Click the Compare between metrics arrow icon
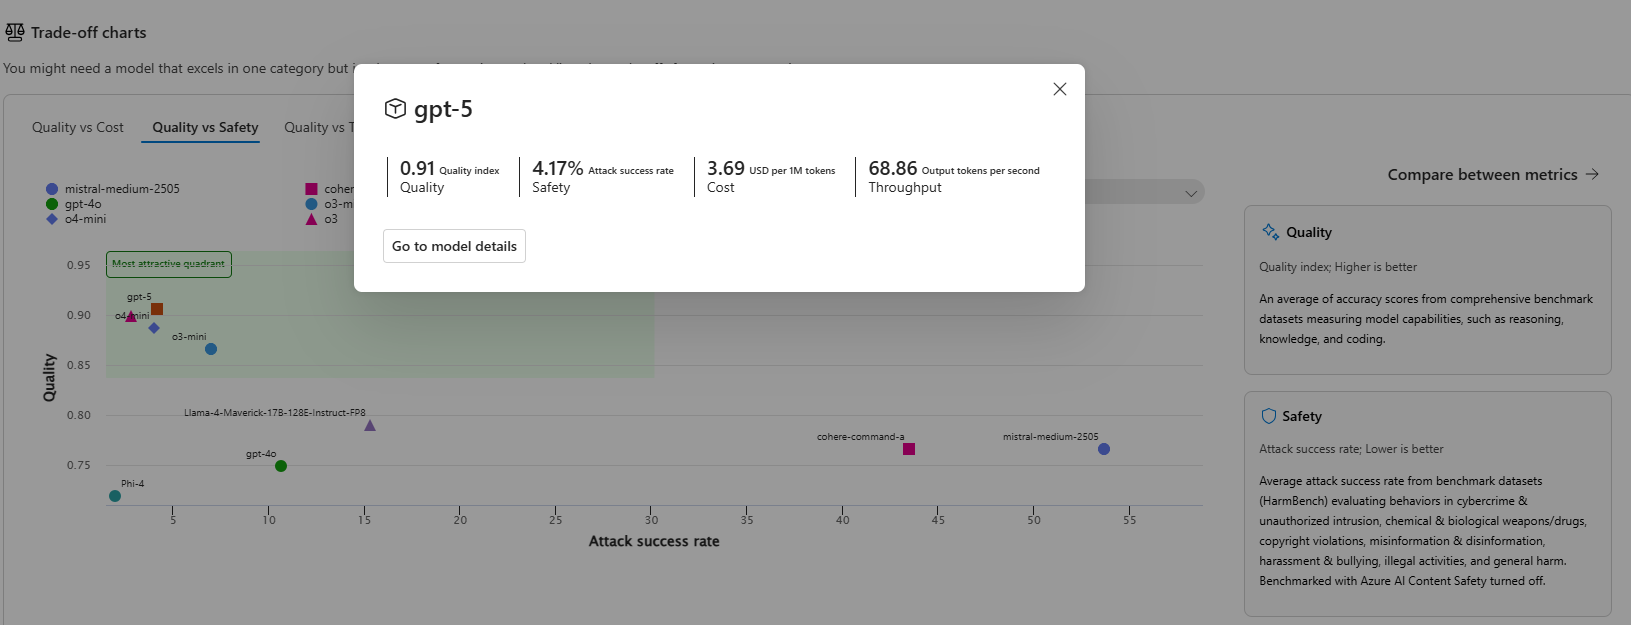 coord(1592,174)
